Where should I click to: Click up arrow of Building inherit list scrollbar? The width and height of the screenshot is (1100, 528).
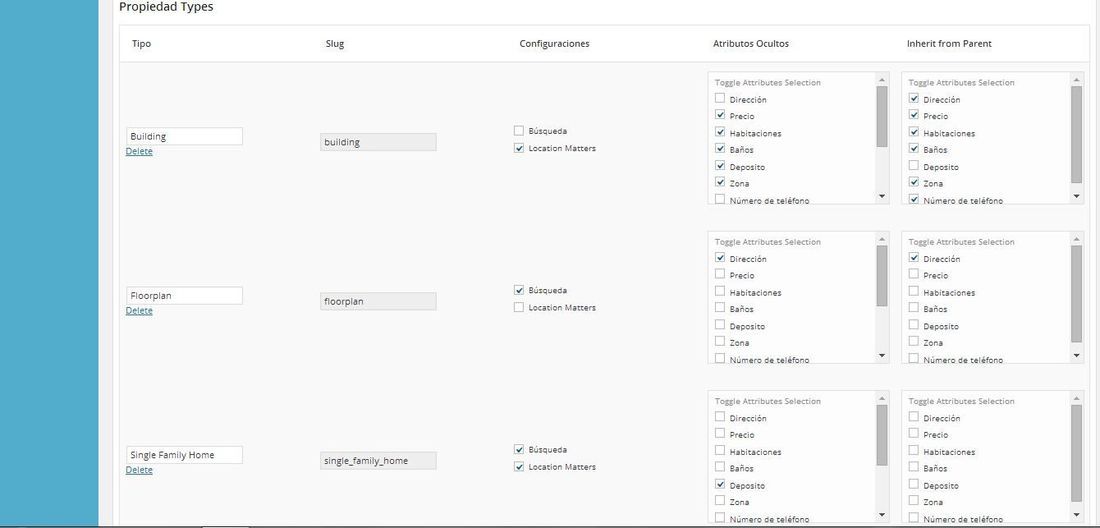[1076, 79]
